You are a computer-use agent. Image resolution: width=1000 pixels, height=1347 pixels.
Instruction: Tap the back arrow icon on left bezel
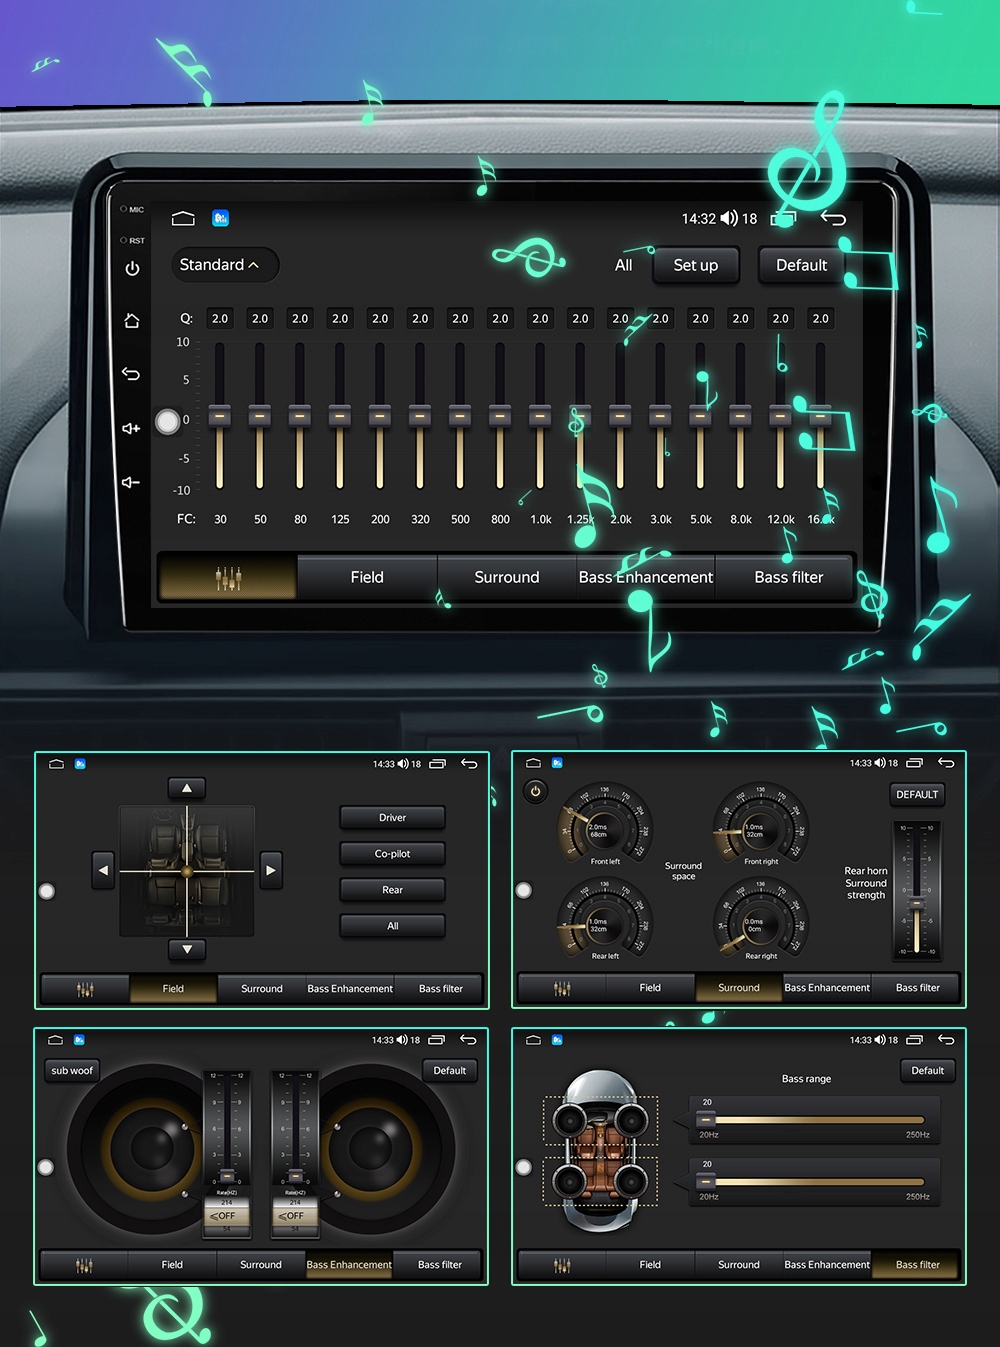click(131, 374)
